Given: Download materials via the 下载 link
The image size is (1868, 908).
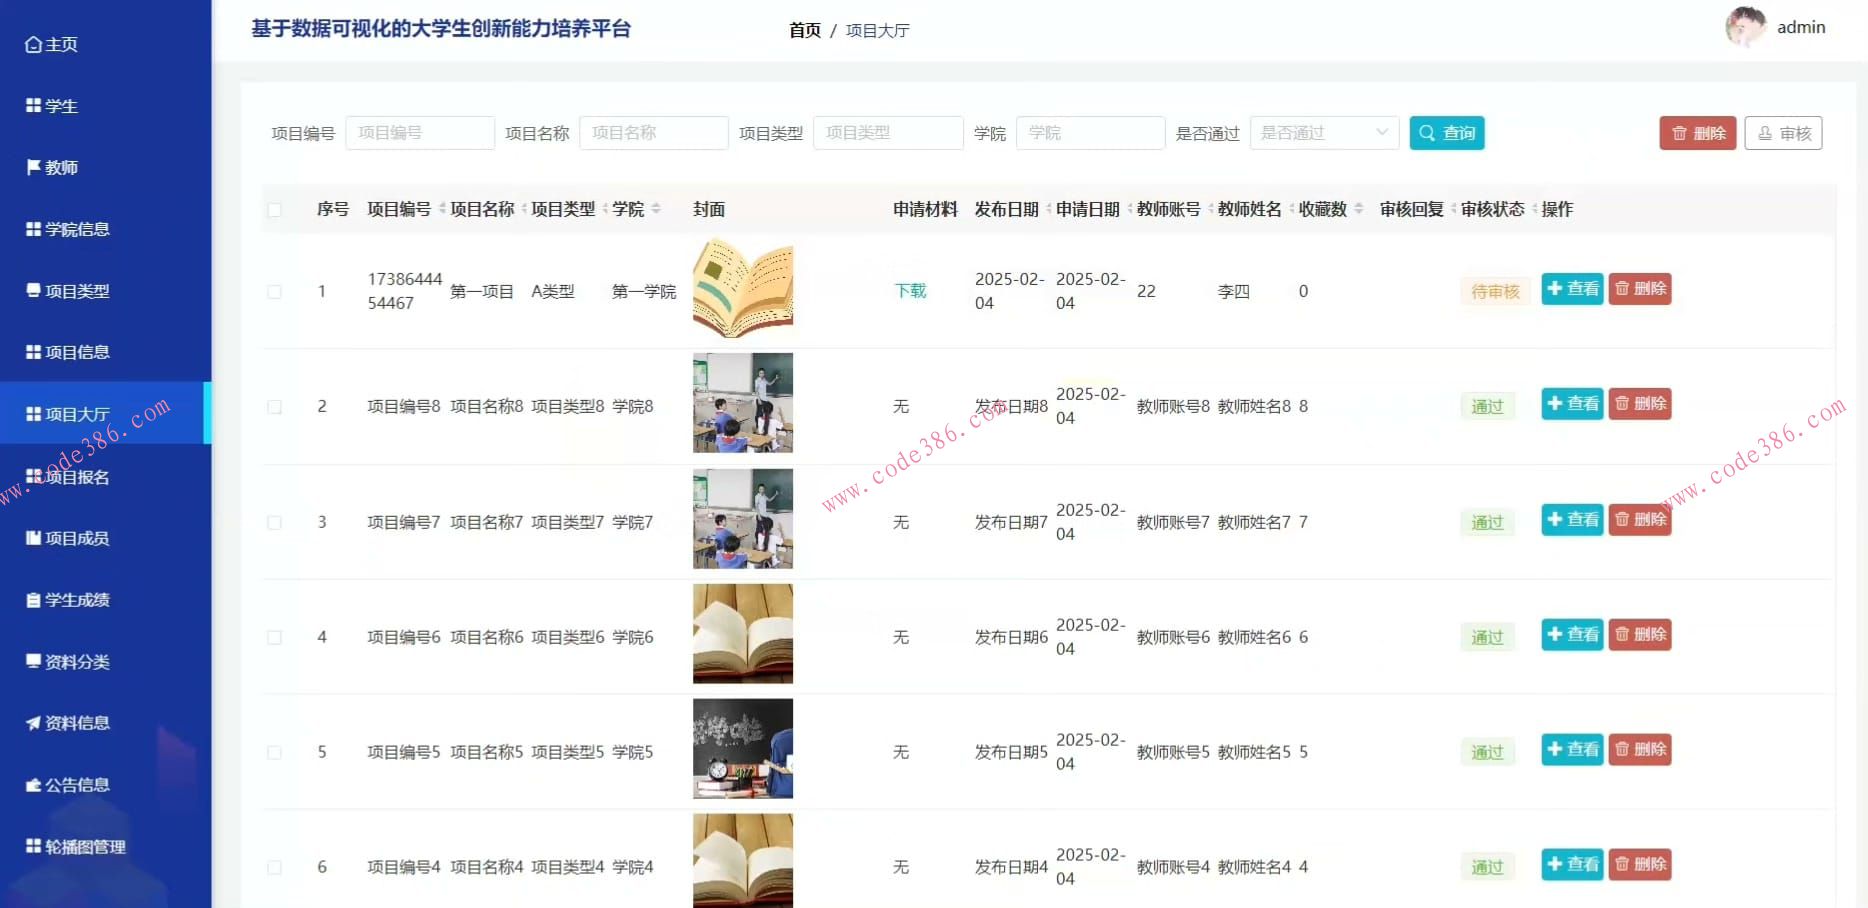Looking at the screenshot, I should [x=911, y=291].
